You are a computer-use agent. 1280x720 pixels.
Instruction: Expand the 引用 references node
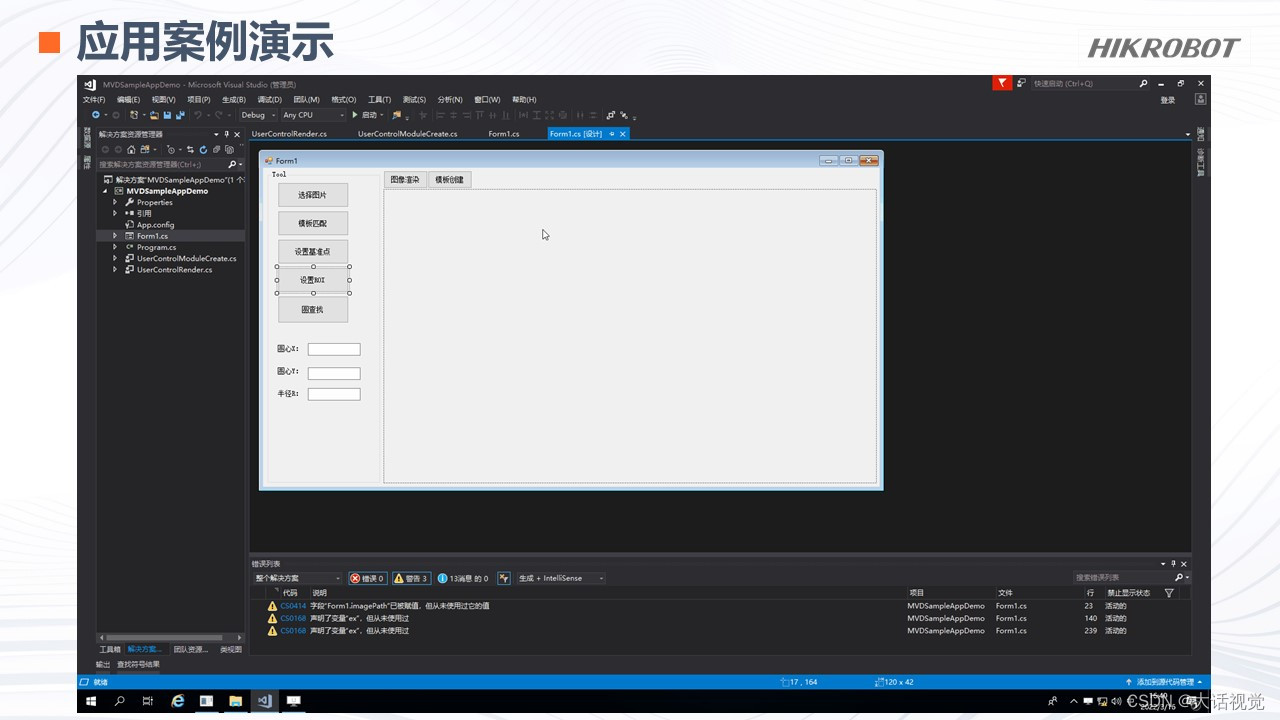point(115,213)
